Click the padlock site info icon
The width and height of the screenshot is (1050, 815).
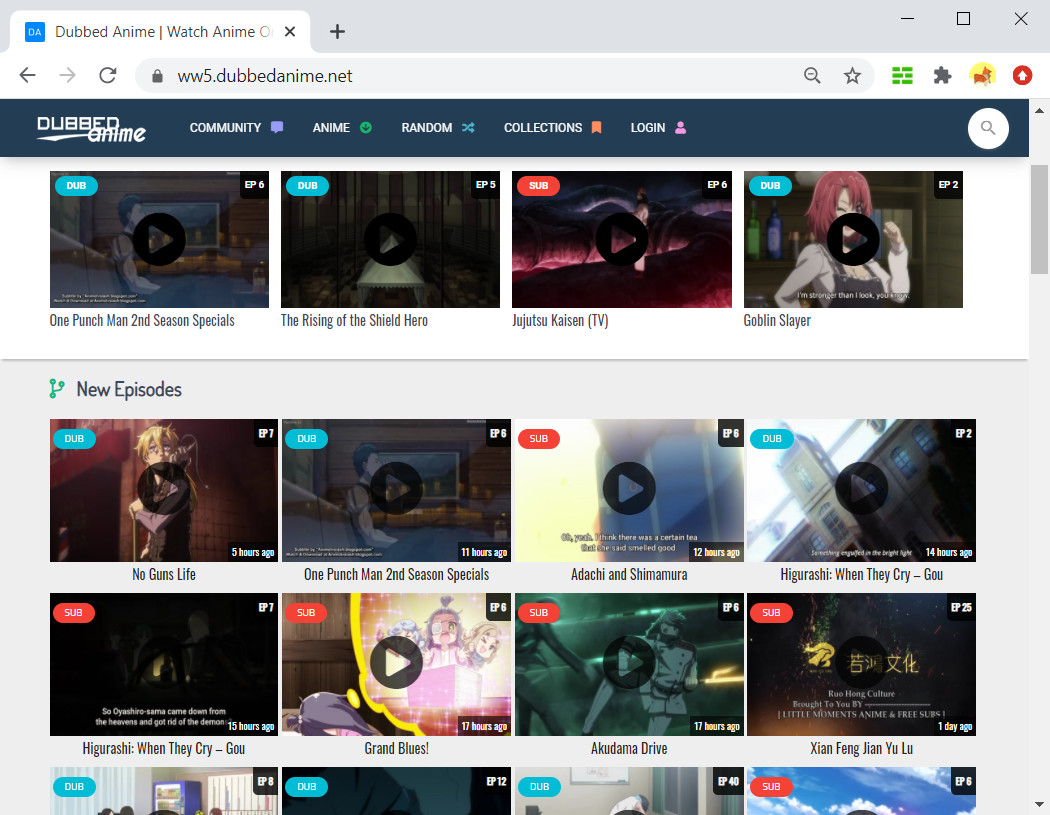157,76
